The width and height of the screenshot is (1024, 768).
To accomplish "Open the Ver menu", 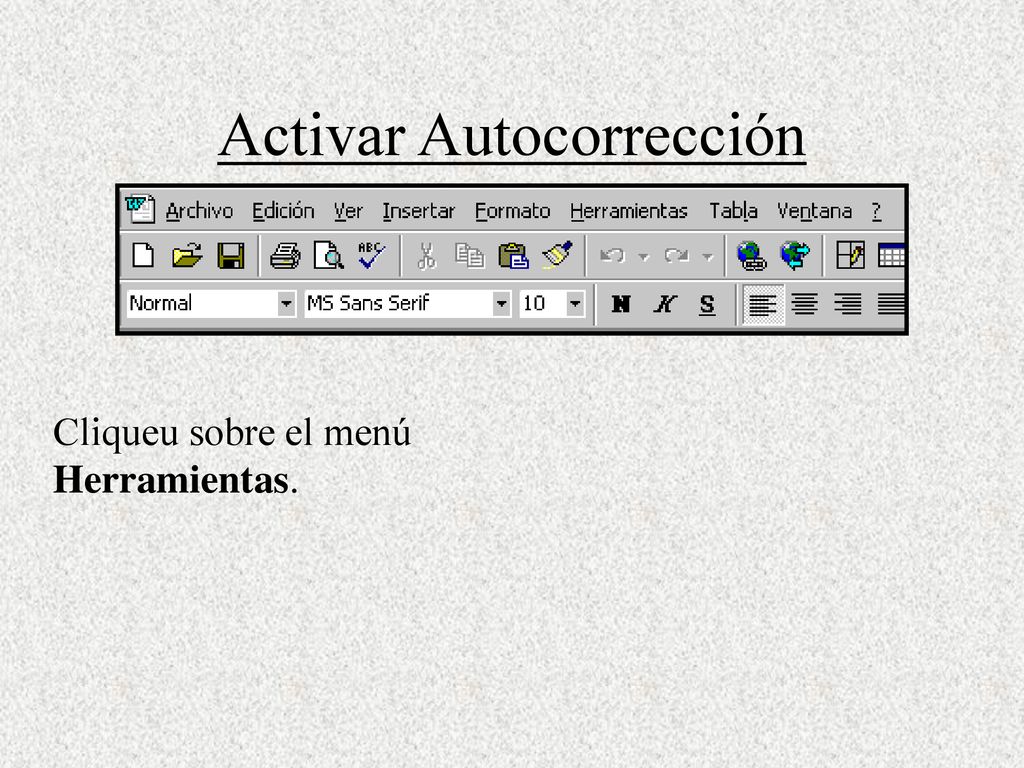I will coord(348,211).
